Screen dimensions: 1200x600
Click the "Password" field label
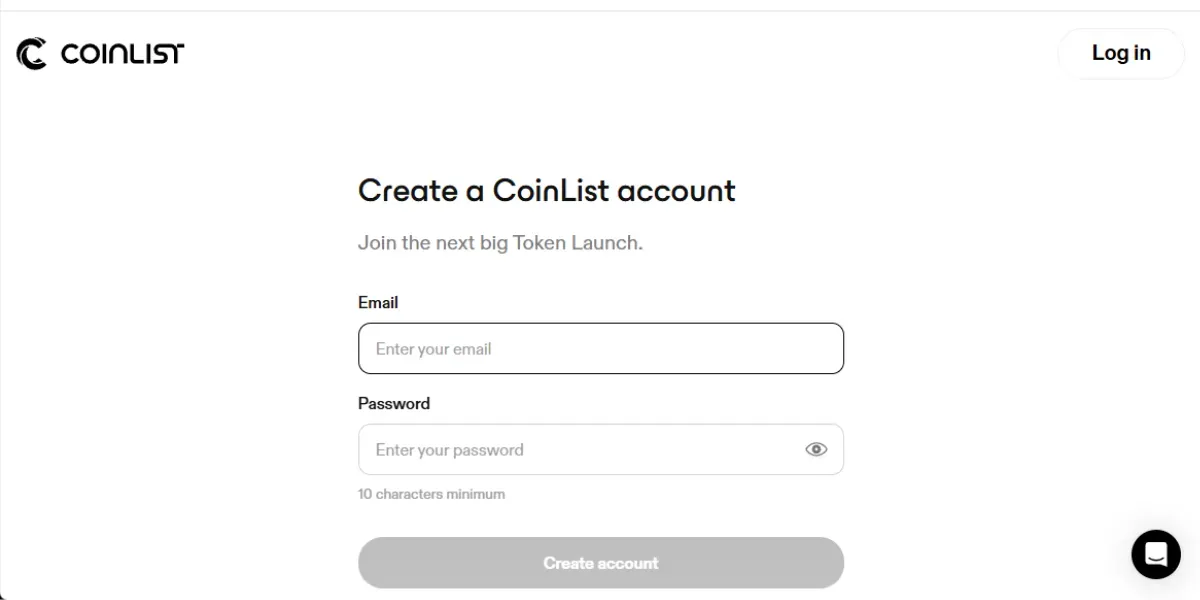click(394, 403)
